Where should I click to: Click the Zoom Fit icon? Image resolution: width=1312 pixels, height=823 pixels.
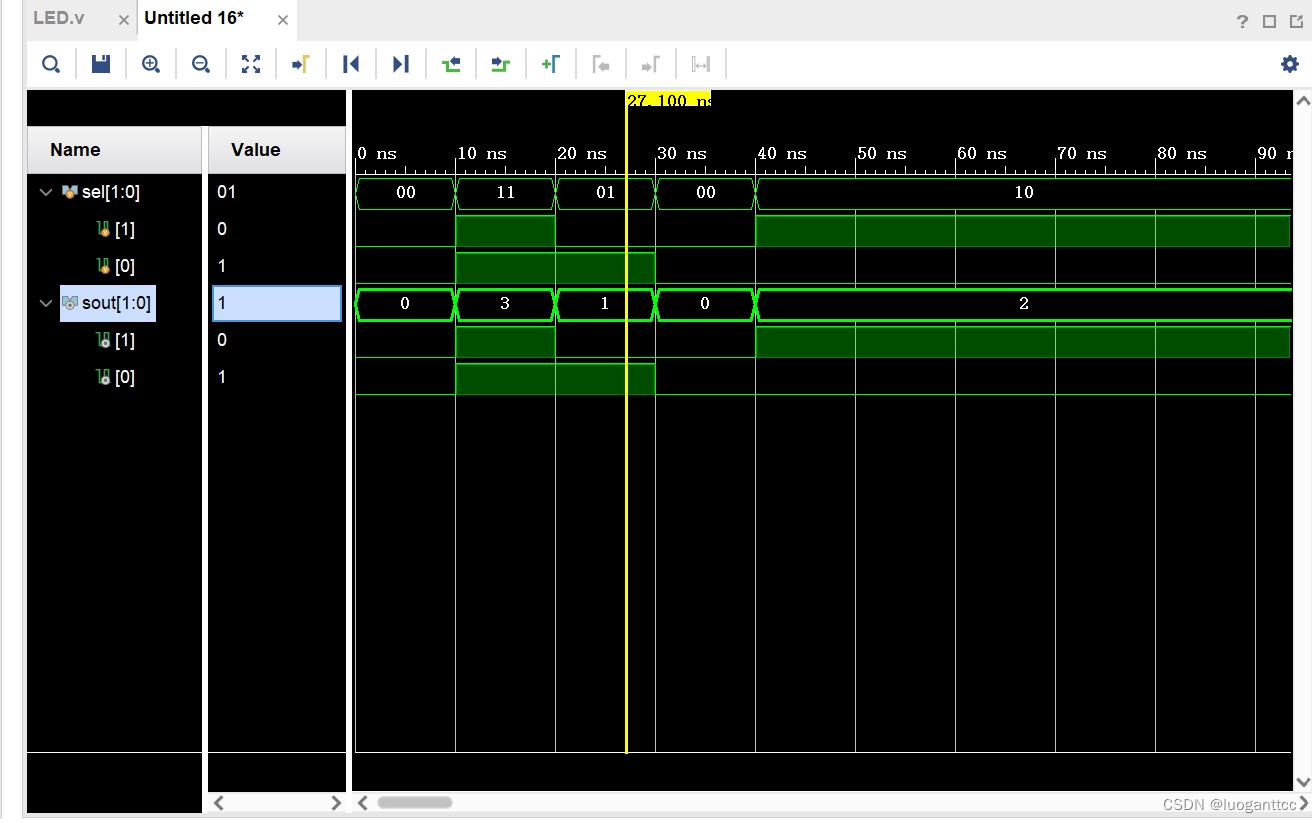(x=251, y=64)
